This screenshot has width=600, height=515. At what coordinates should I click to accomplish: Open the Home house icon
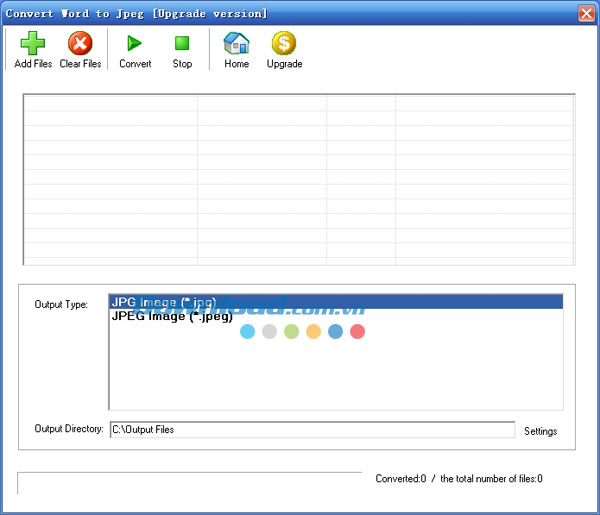236,44
